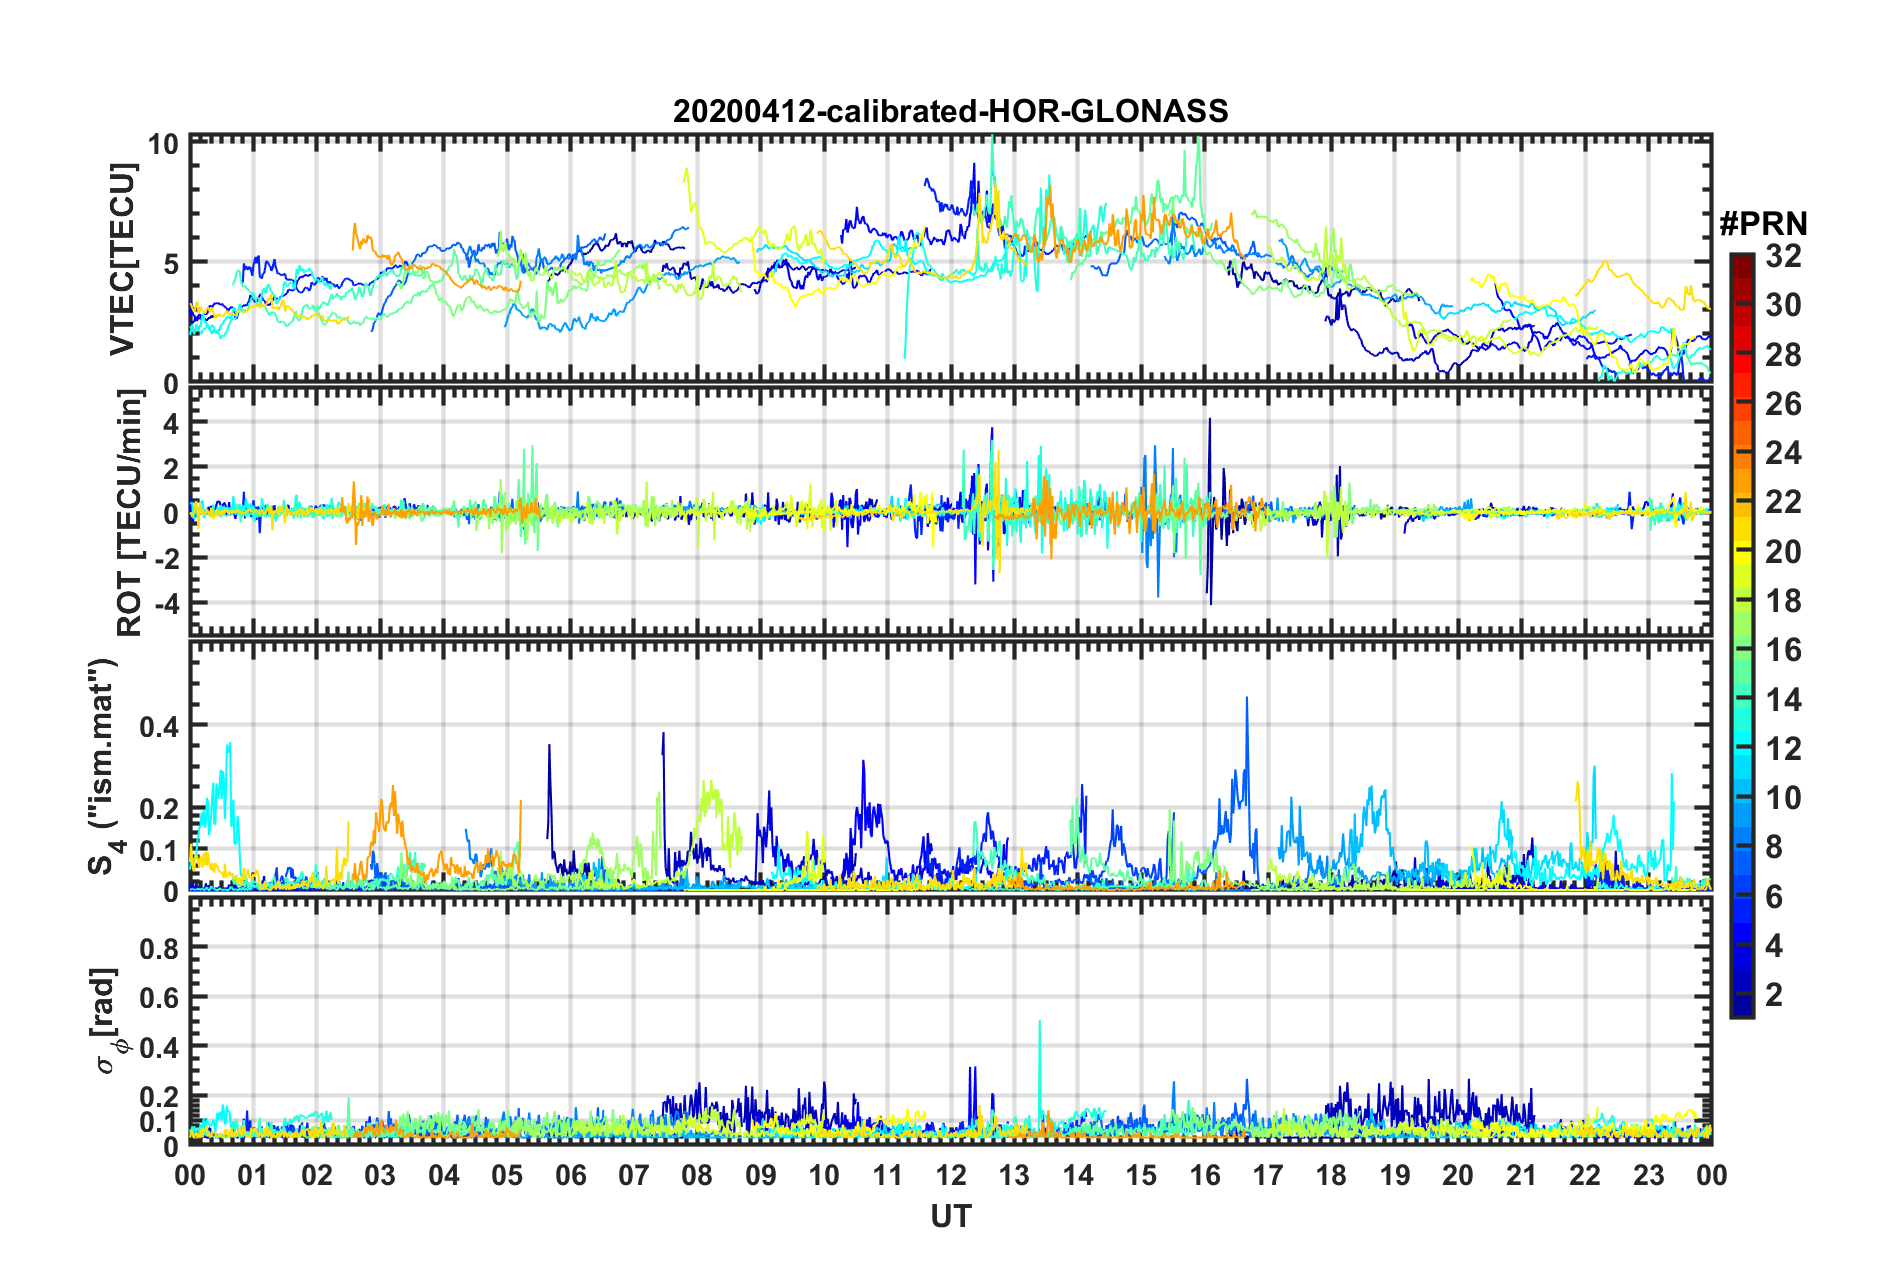Click the yellow colorbar segment near 20

(1741, 552)
